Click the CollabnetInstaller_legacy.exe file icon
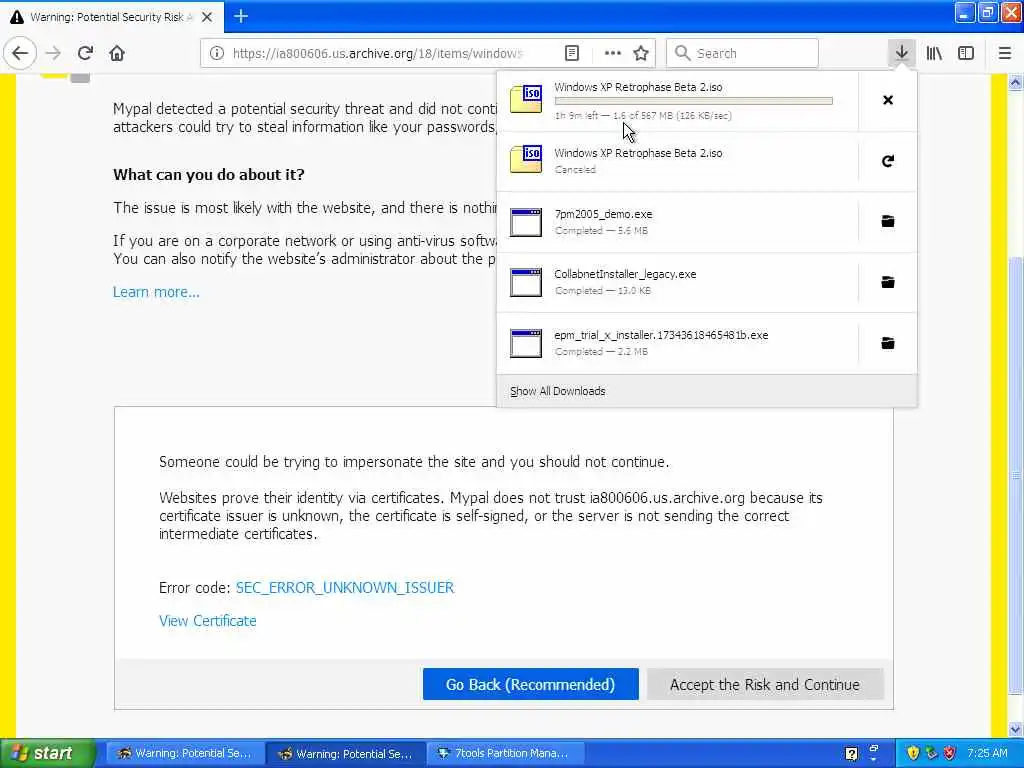Image resolution: width=1024 pixels, height=768 pixels. click(526, 282)
